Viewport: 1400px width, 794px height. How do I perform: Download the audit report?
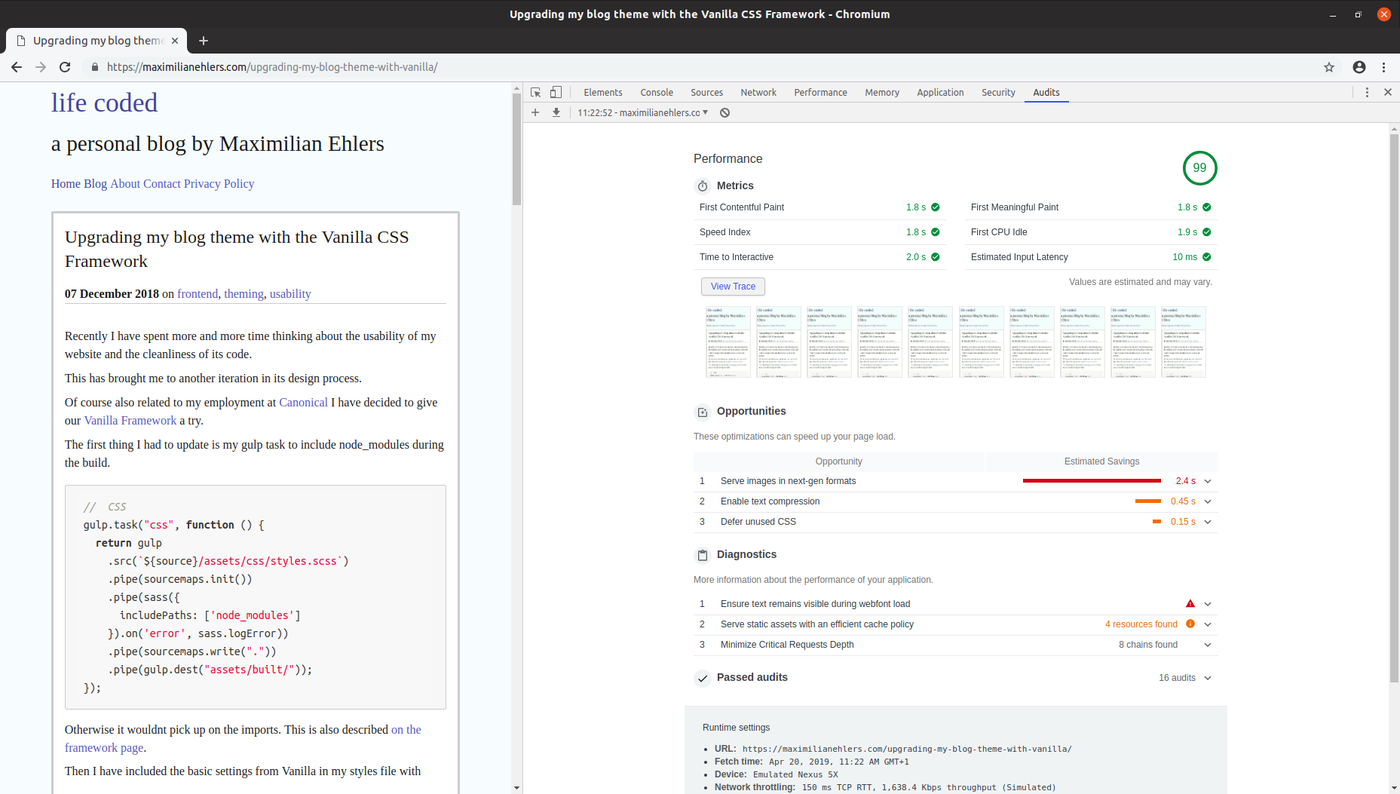[x=556, y=113]
